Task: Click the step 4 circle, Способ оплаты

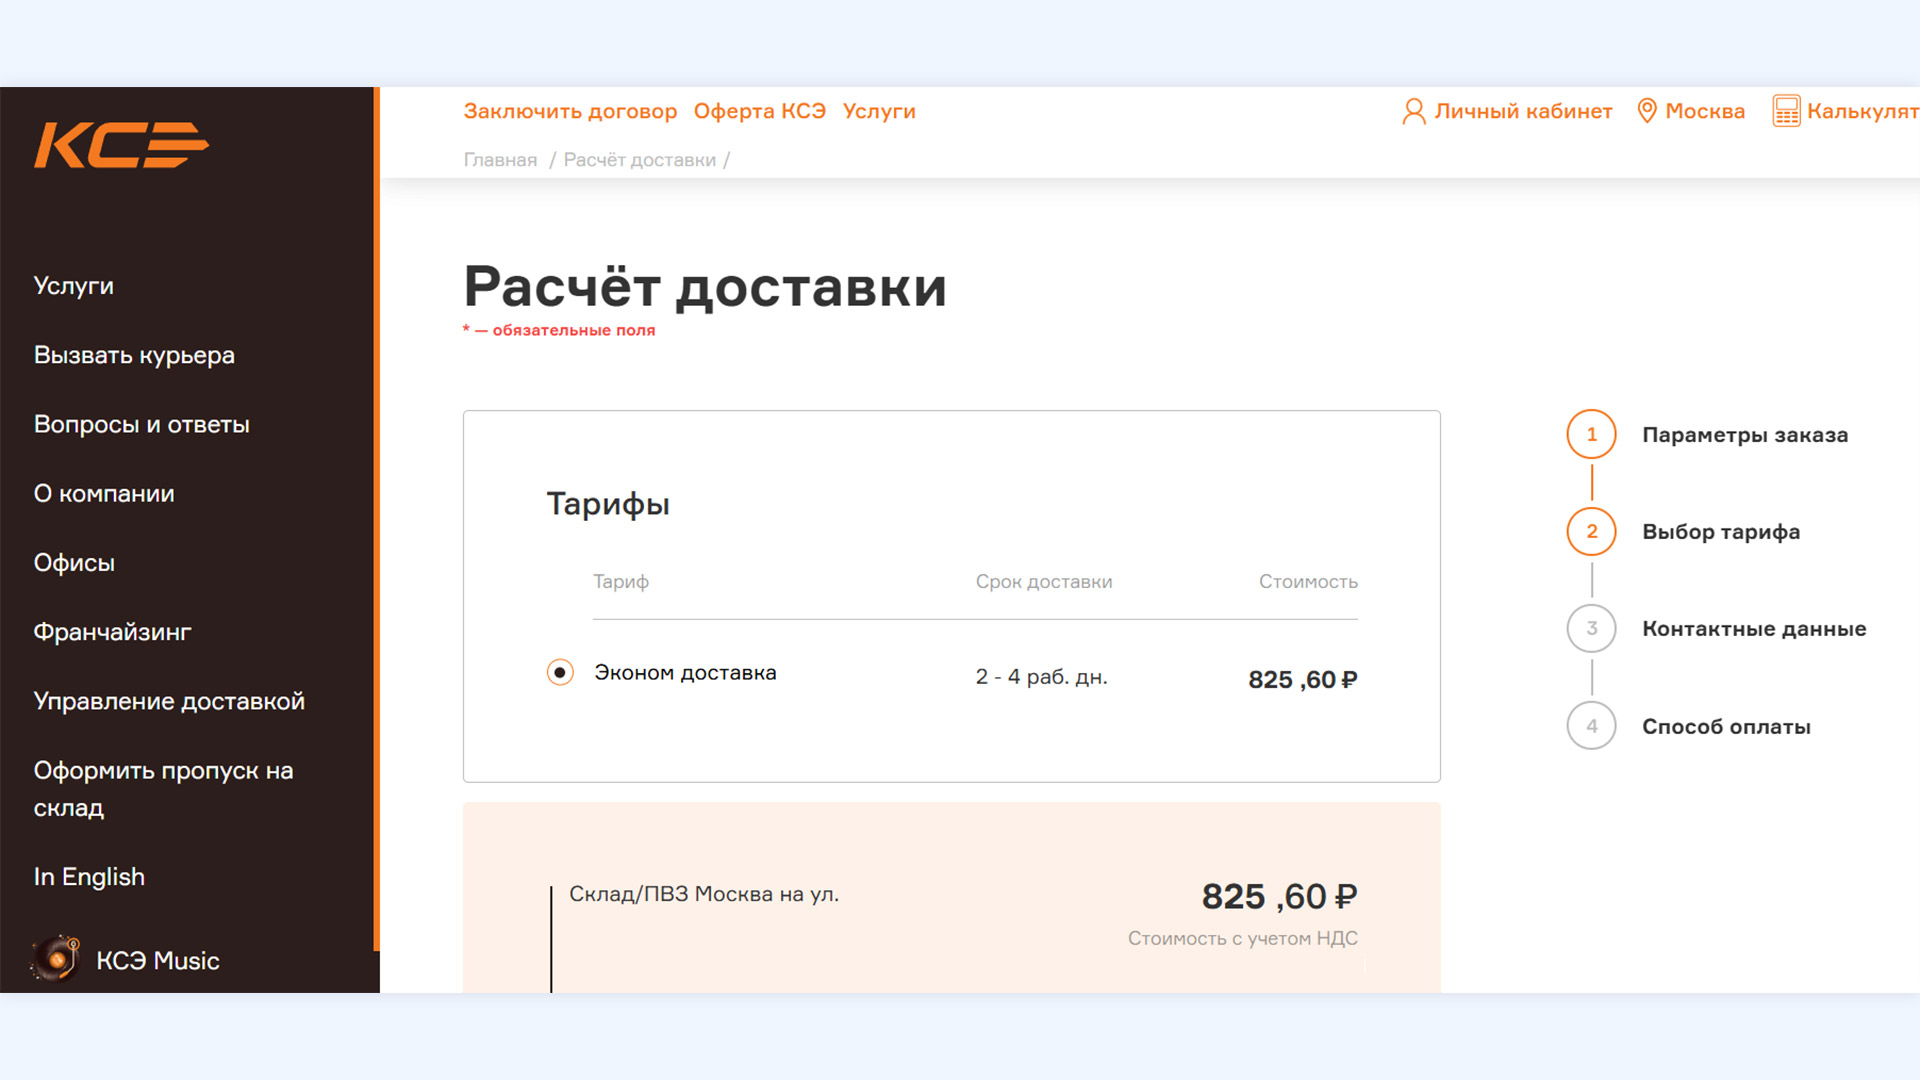Action: click(1591, 726)
